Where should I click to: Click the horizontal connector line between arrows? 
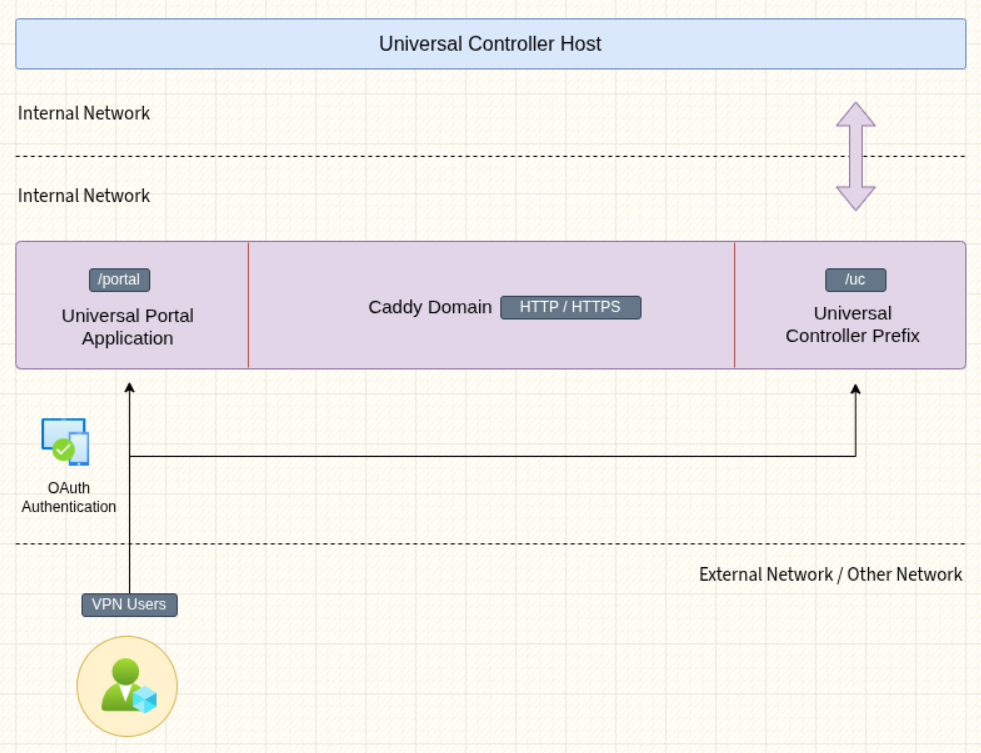tap(492, 457)
